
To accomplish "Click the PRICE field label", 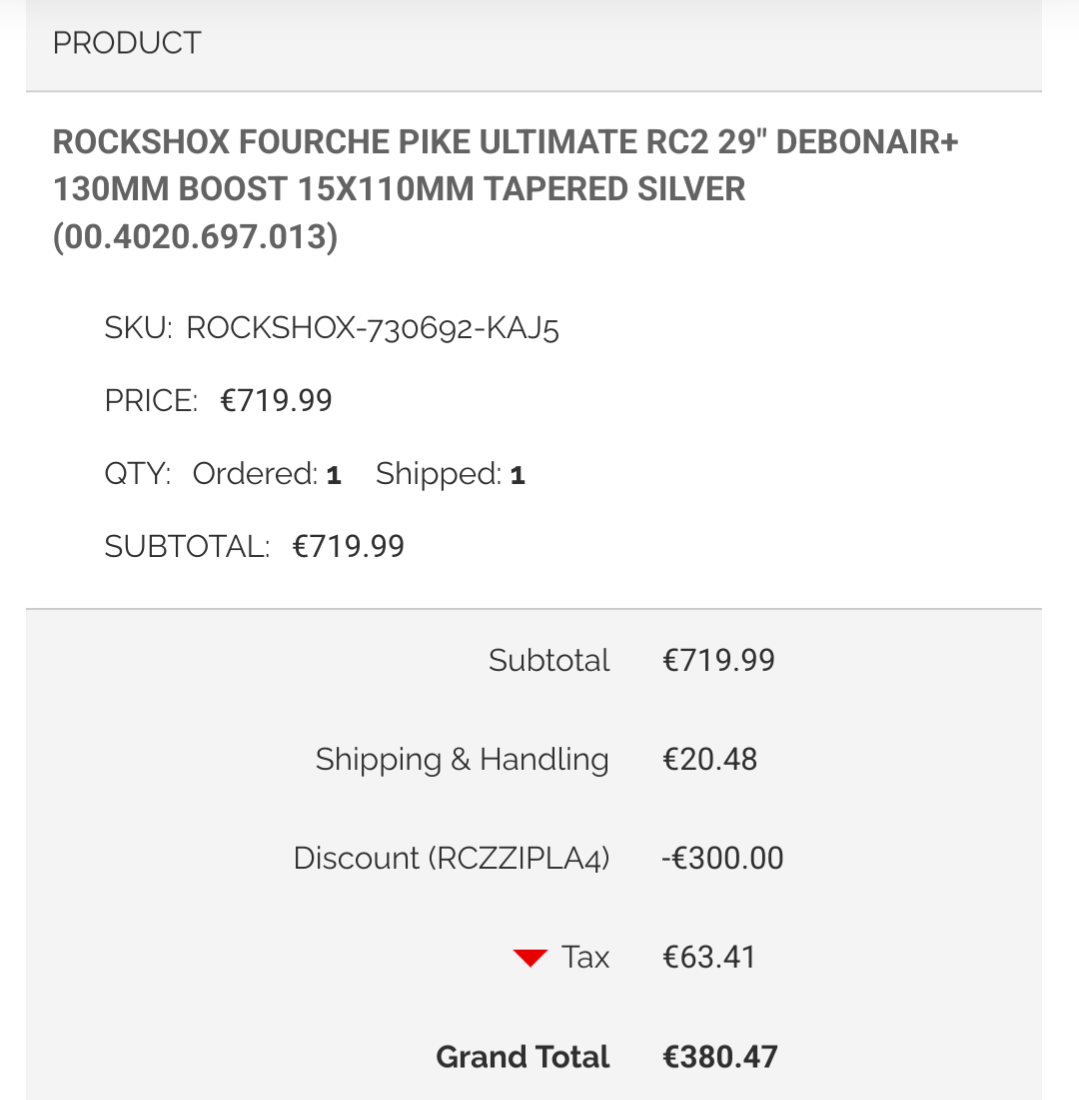I will point(151,401).
